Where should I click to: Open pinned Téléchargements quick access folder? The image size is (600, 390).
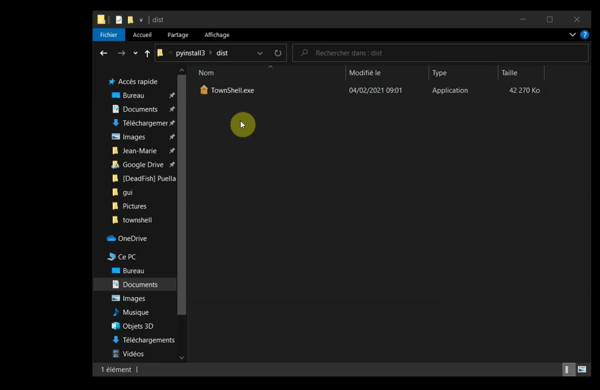point(145,123)
